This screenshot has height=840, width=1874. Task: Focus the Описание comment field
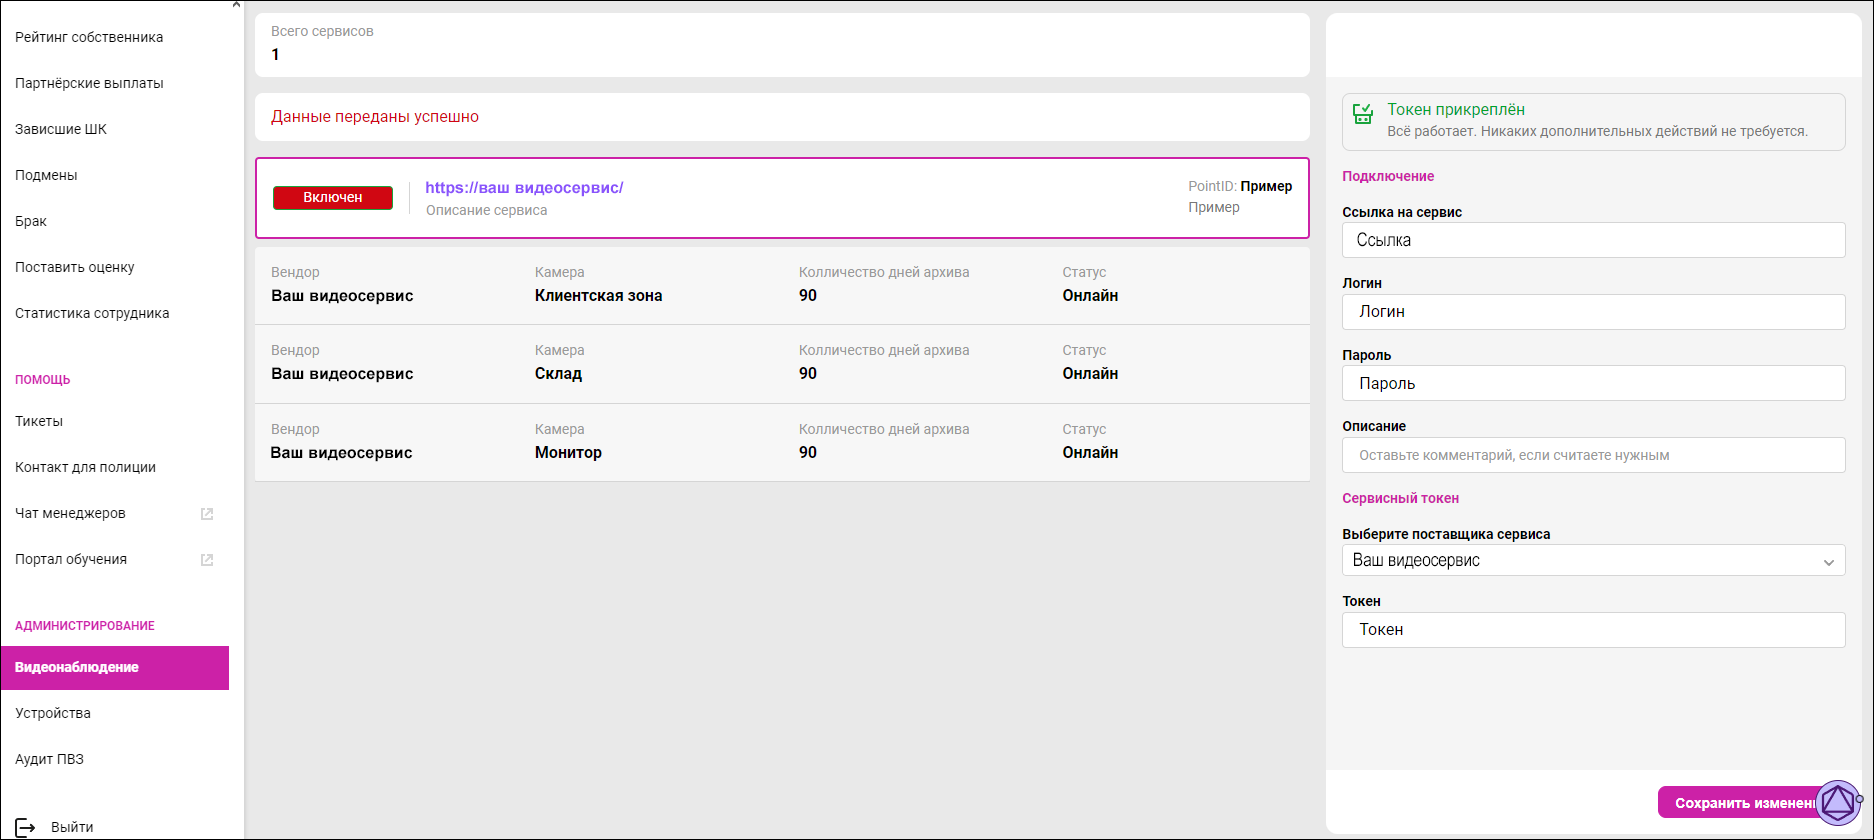(x=1593, y=455)
